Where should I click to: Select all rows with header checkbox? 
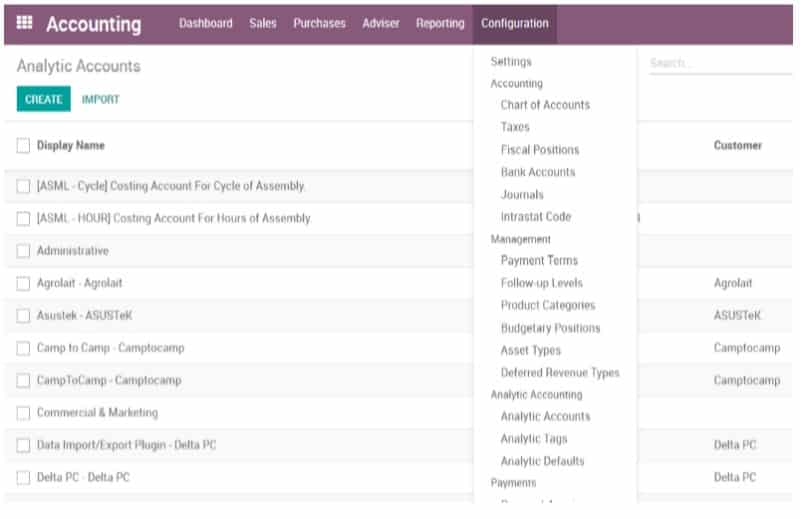tap(23, 146)
